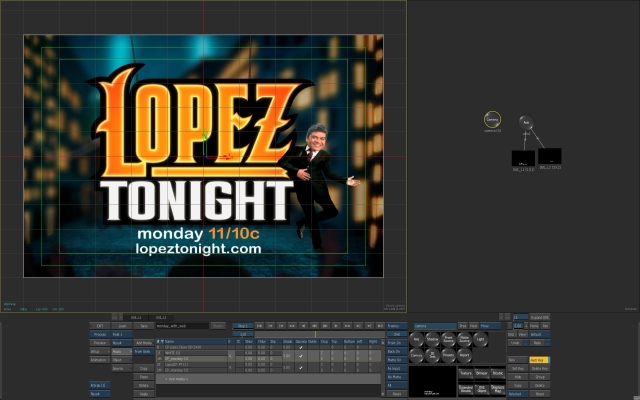
Task: Select the new media row
Action: tap(268, 379)
